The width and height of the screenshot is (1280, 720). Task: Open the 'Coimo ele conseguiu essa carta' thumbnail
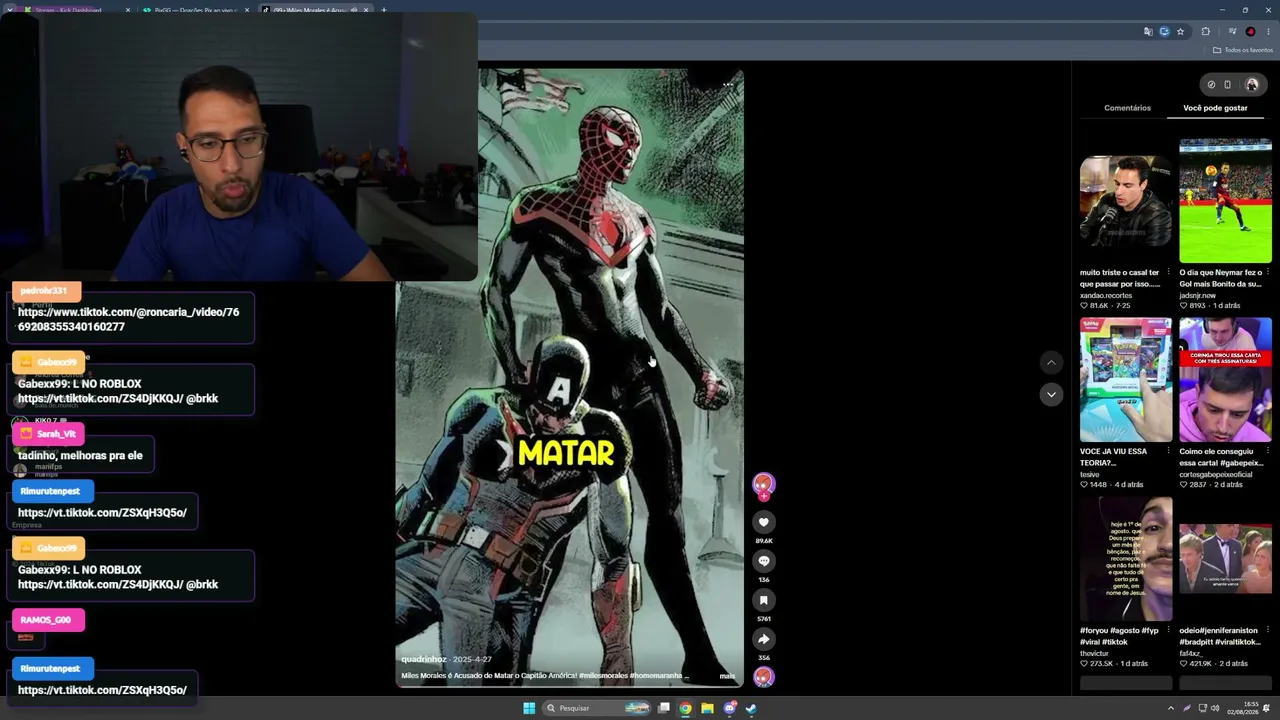(1225, 380)
